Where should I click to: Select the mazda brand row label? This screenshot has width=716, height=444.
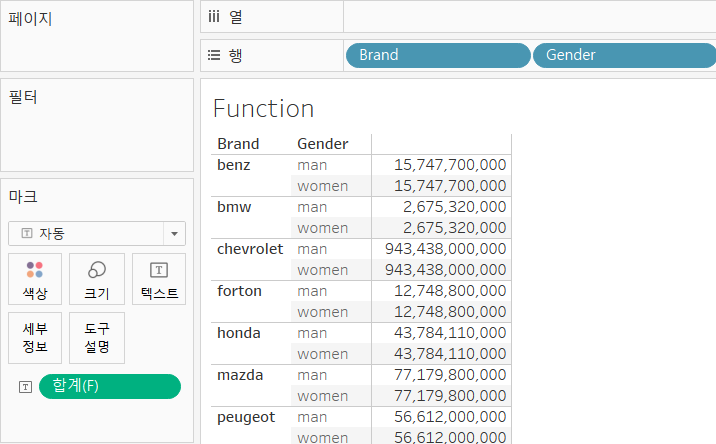point(240,375)
